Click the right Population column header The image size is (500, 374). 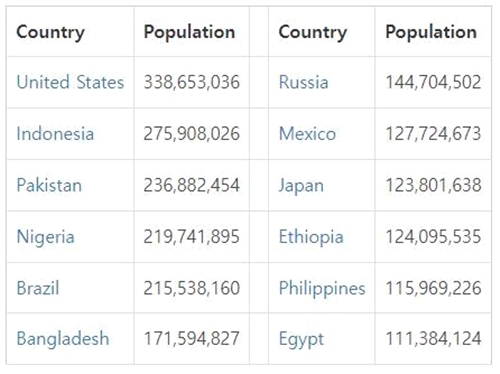pos(431,33)
